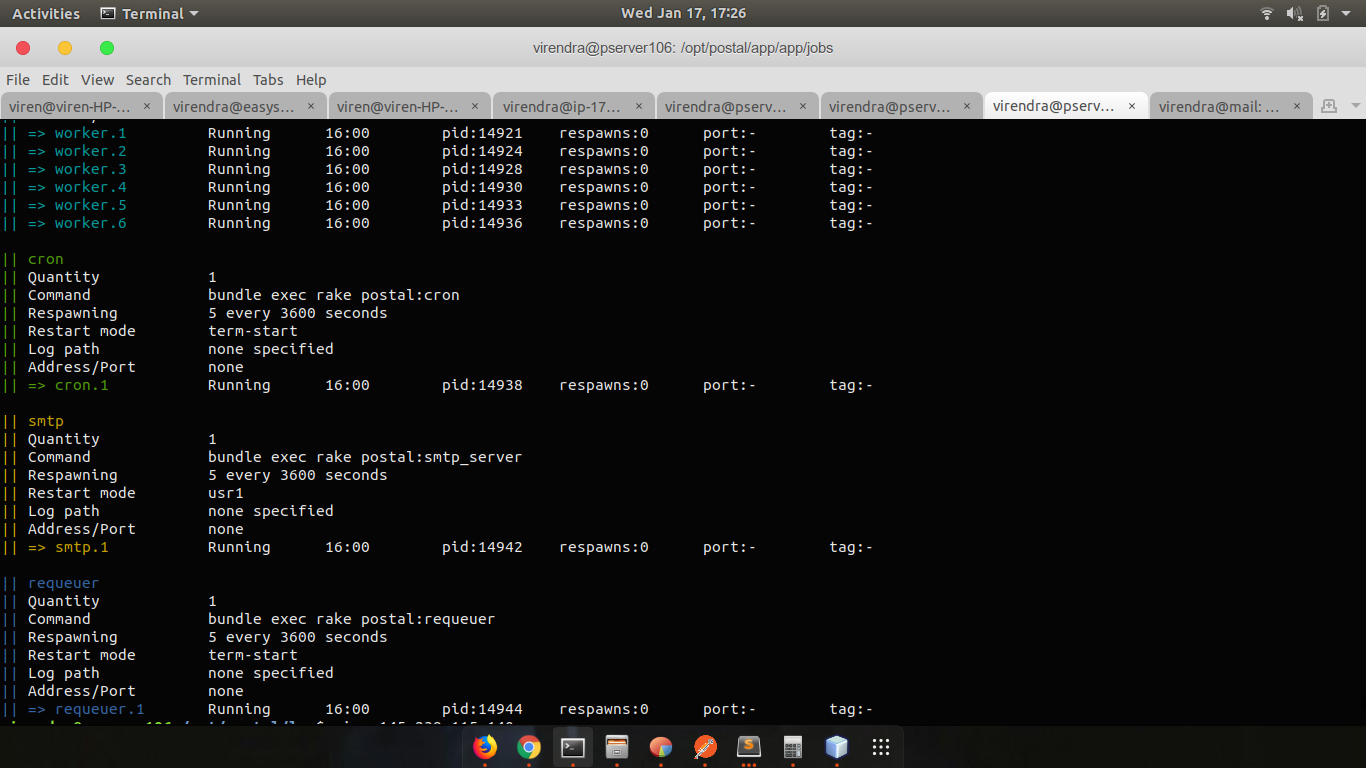Image resolution: width=1366 pixels, height=768 pixels.
Task: Close the virendra@mail terminal tab
Action: 1297,105
